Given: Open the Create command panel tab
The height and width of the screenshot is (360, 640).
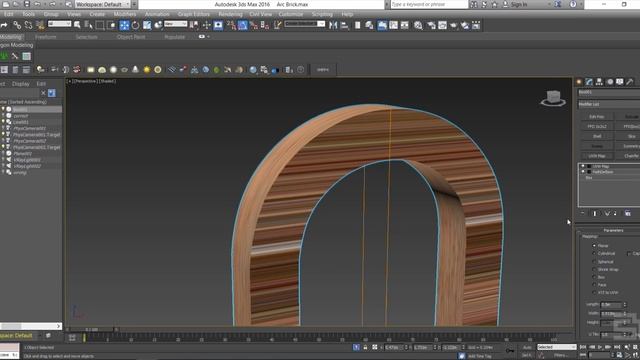Looking at the screenshot, I should [579, 82].
